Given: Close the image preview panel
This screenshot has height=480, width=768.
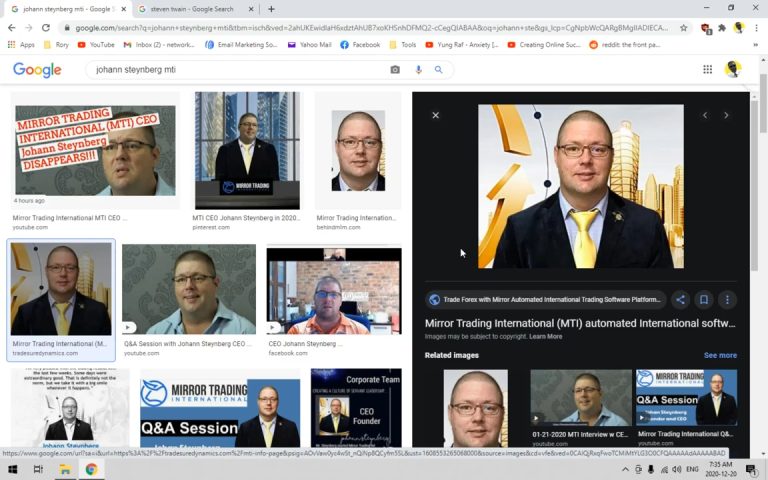Looking at the screenshot, I should (x=435, y=115).
